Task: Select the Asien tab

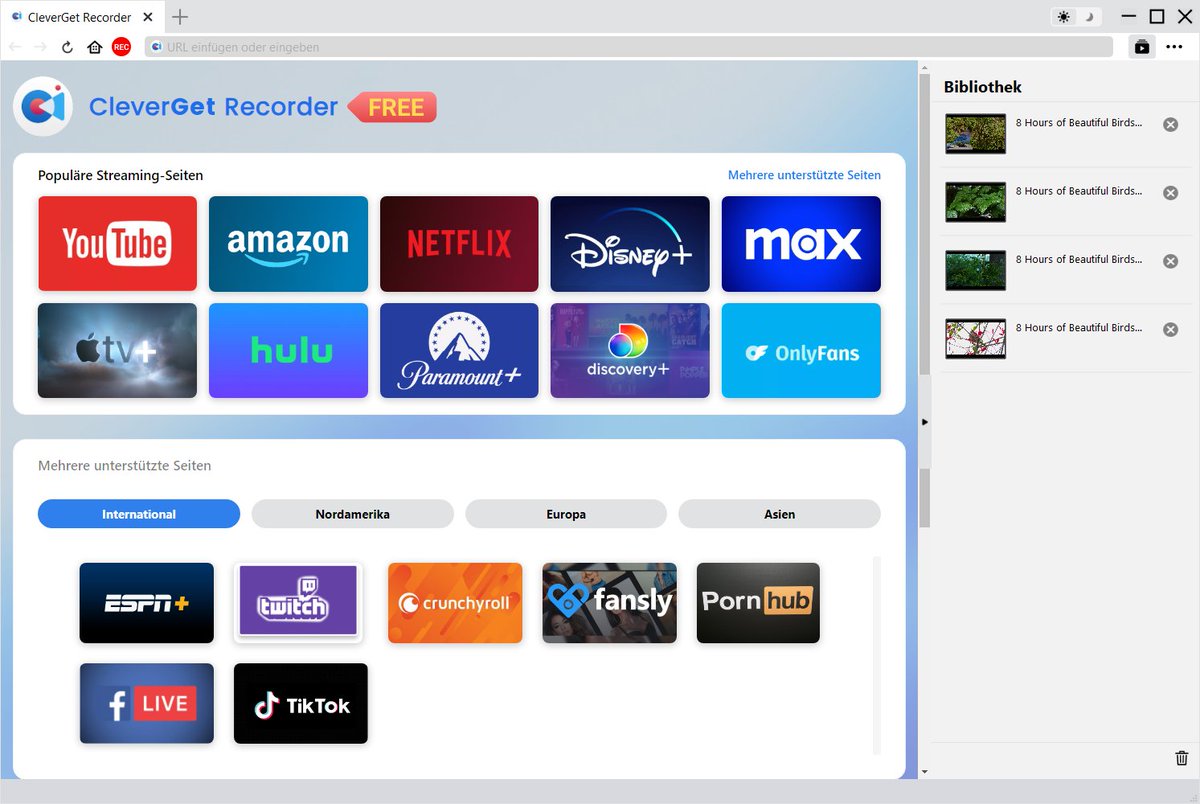Action: (x=780, y=514)
